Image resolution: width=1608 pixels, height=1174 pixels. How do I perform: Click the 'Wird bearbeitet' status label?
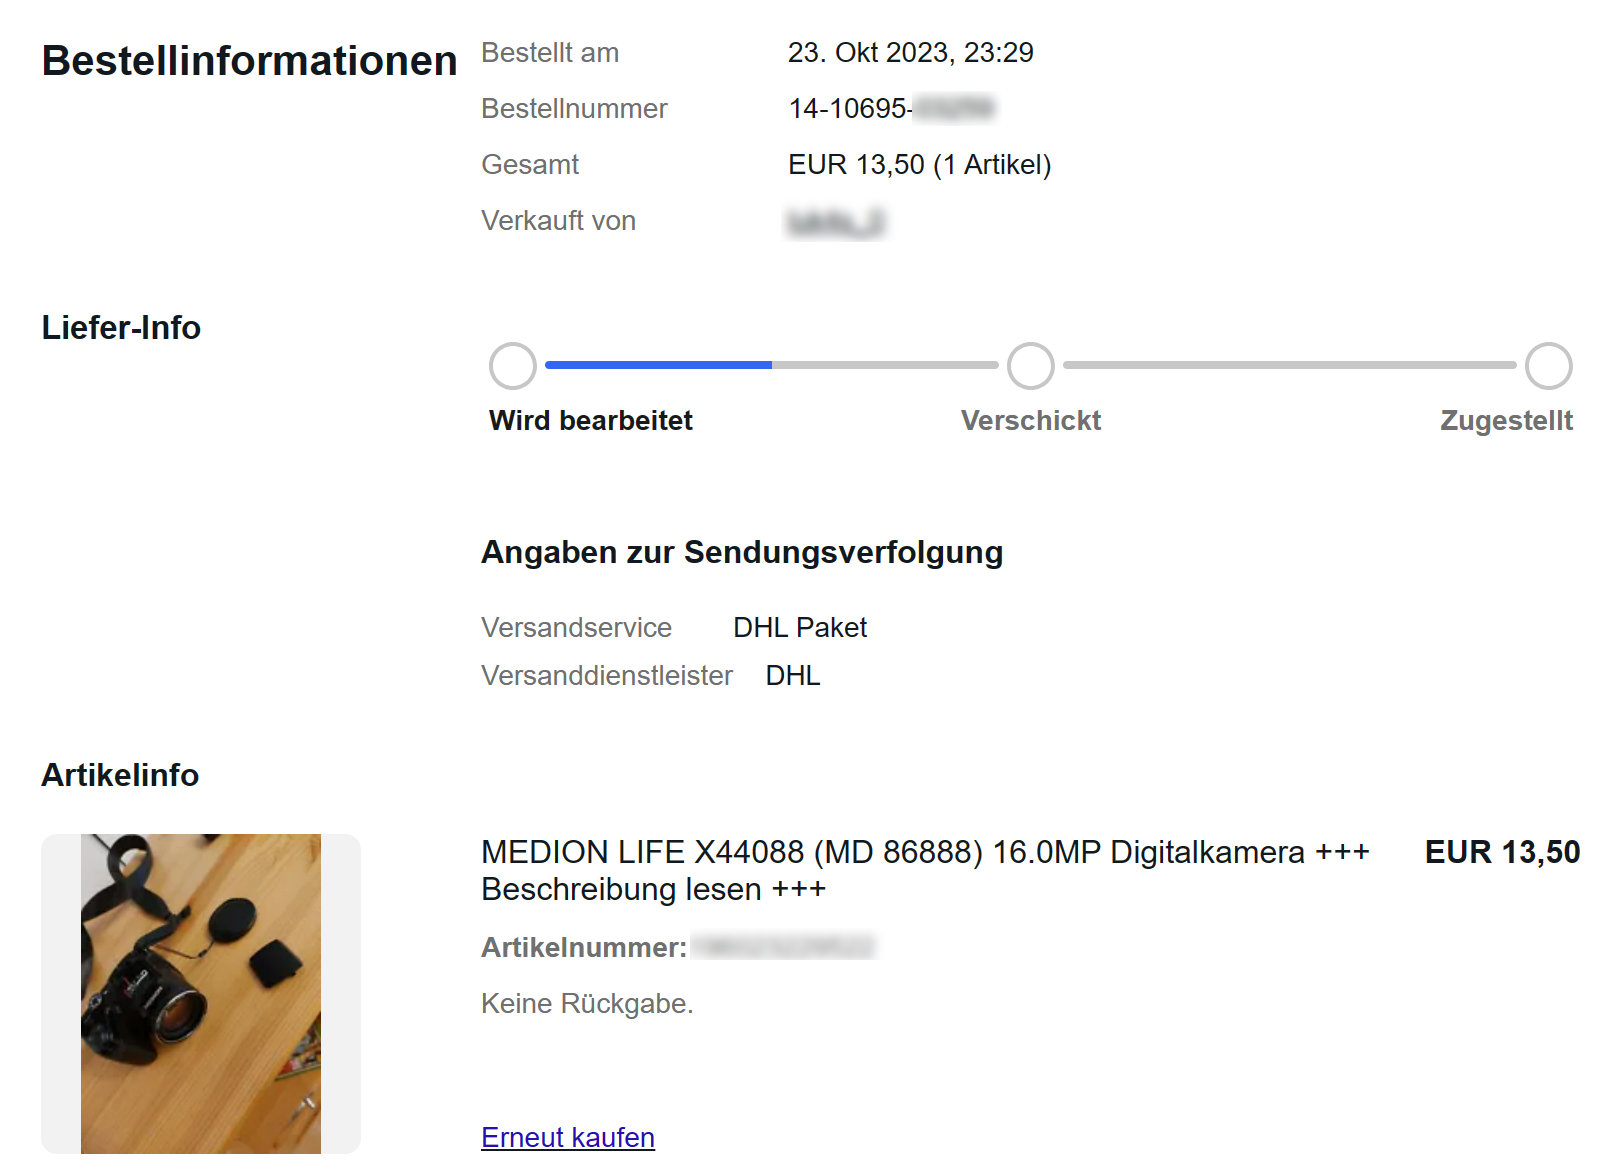[x=590, y=420]
